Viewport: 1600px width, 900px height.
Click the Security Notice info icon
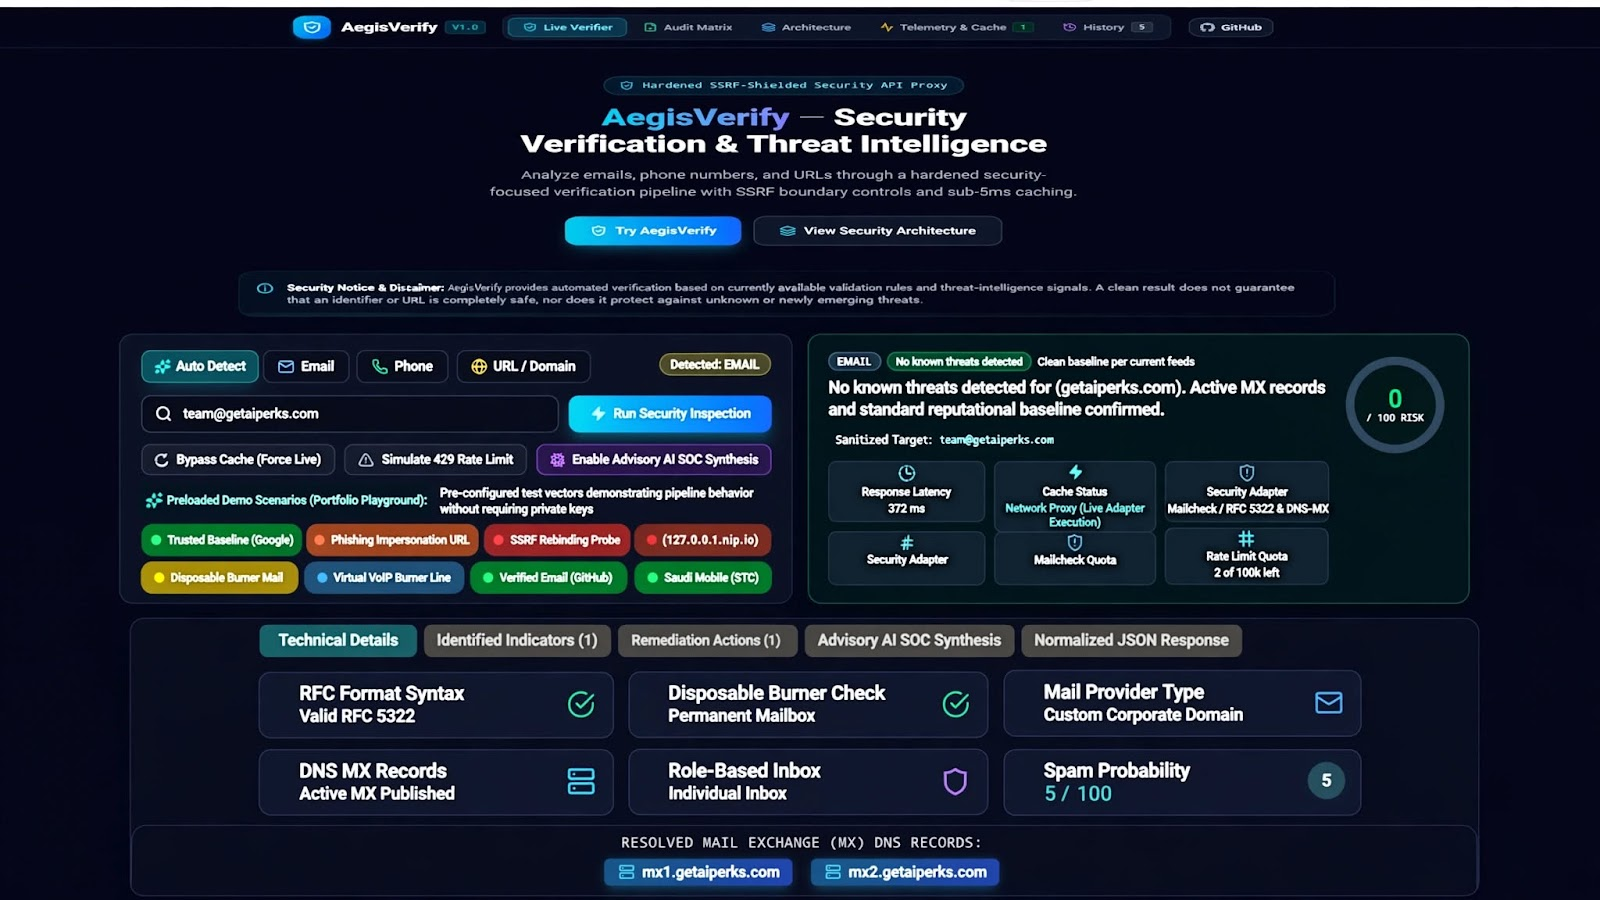click(265, 288)
